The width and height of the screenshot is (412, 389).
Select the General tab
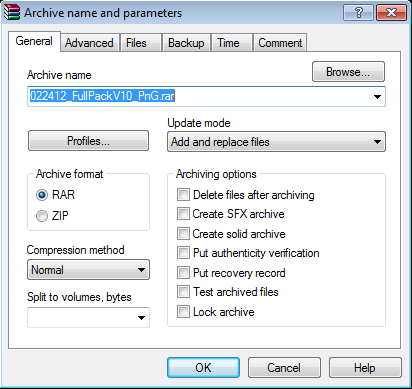34,41
